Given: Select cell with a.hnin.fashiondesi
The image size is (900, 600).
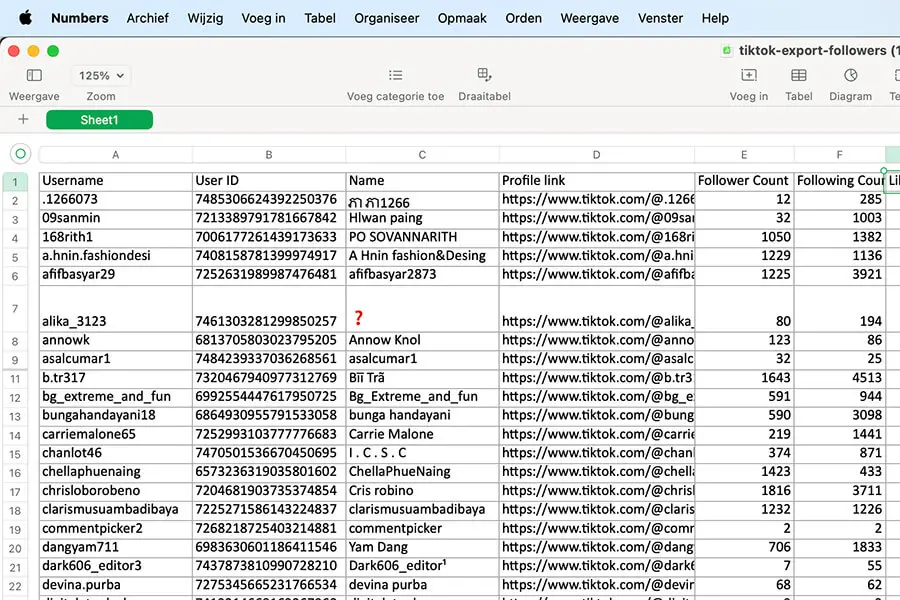Looking at the screenshot, I should click(x=115, y=256).
